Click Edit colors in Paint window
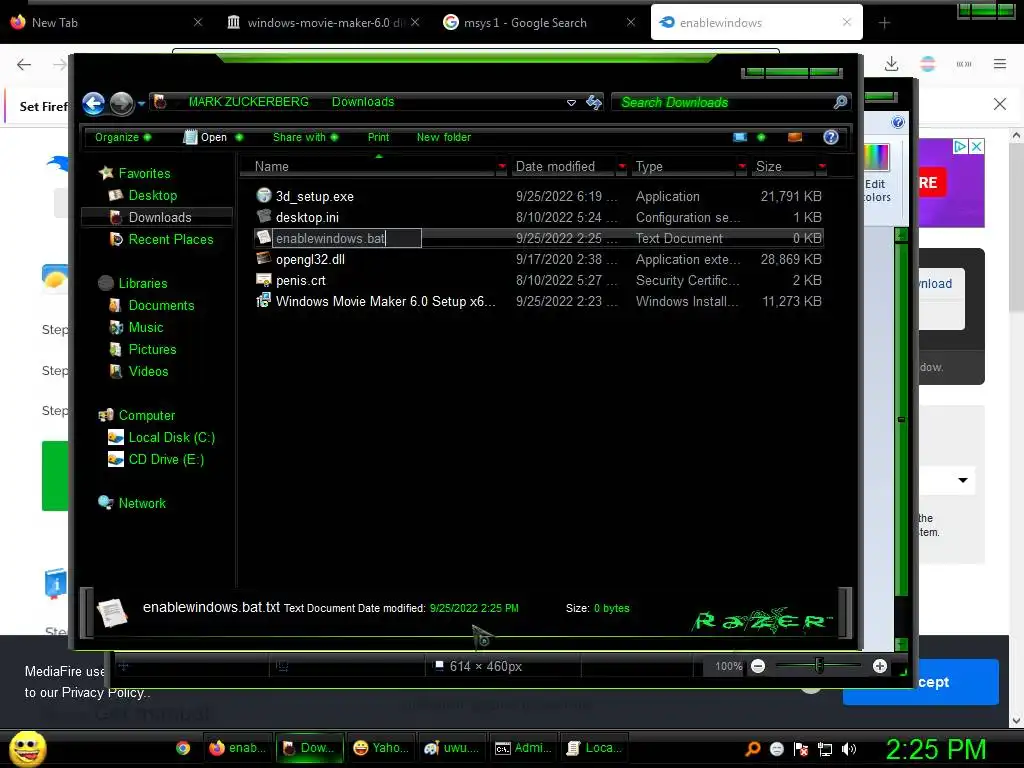Screen dimensions: 1024x768 click(x=876, y=175)
